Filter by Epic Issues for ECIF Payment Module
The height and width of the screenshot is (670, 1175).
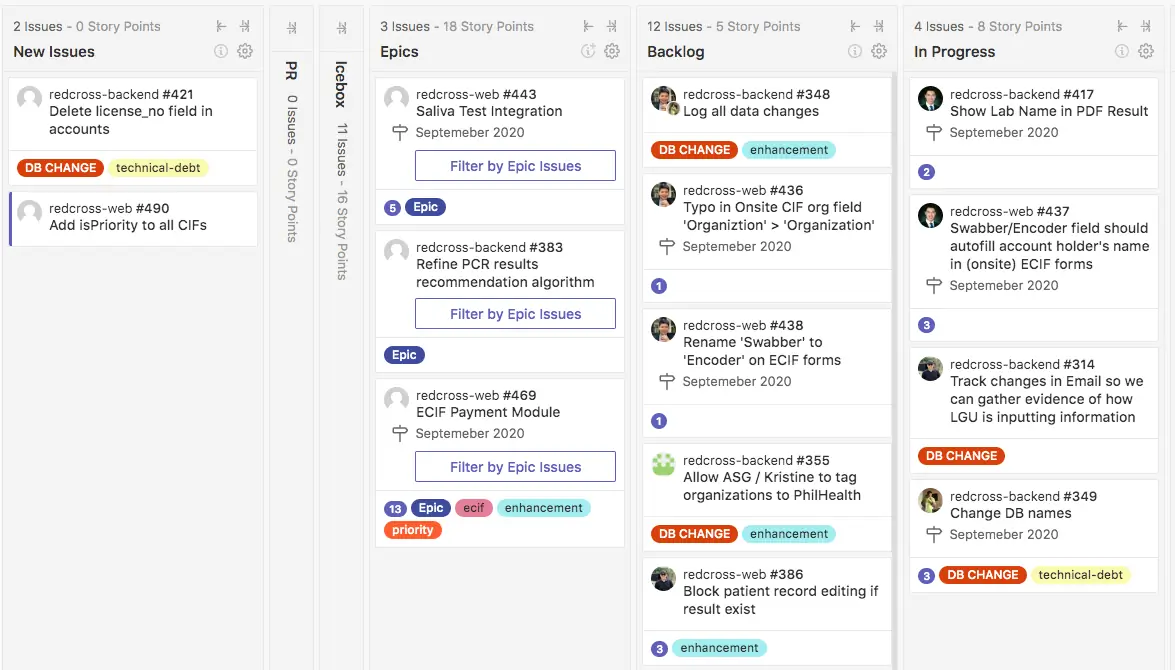516,467
